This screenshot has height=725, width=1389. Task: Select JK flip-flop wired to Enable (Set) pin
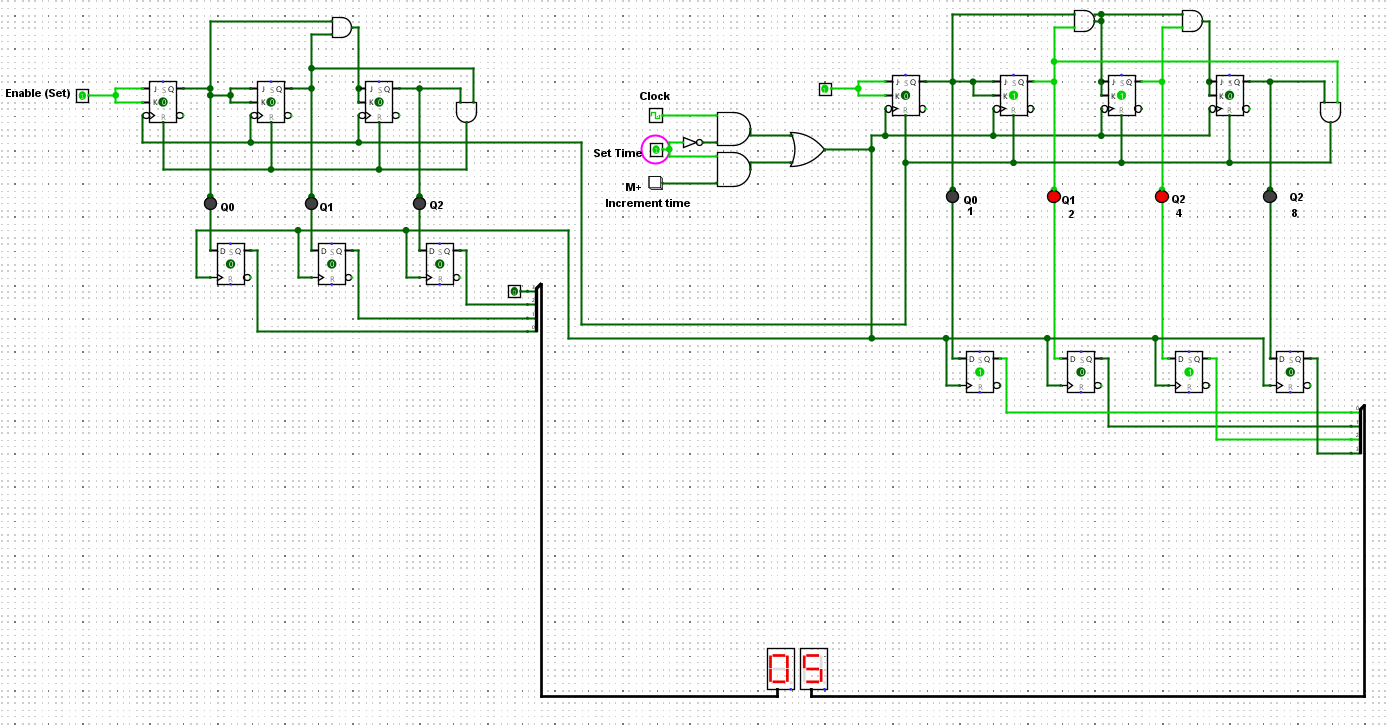[163, 102]
